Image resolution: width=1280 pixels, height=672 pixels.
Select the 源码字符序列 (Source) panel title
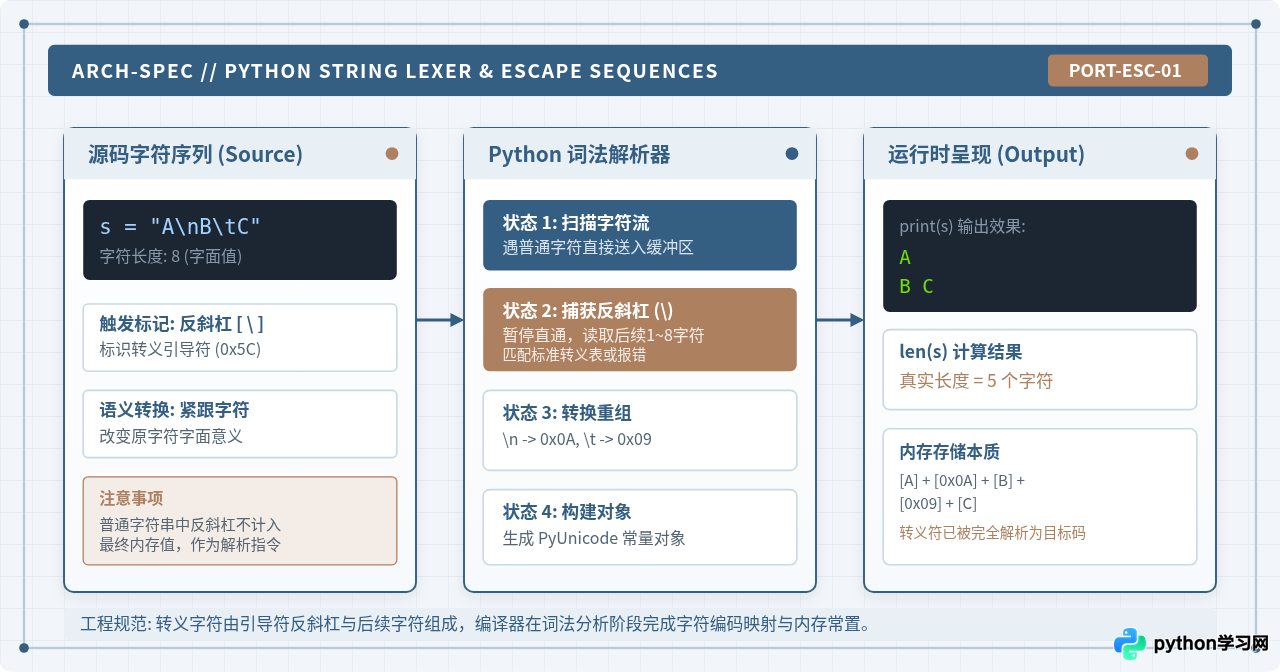click(x=195, y=154)
